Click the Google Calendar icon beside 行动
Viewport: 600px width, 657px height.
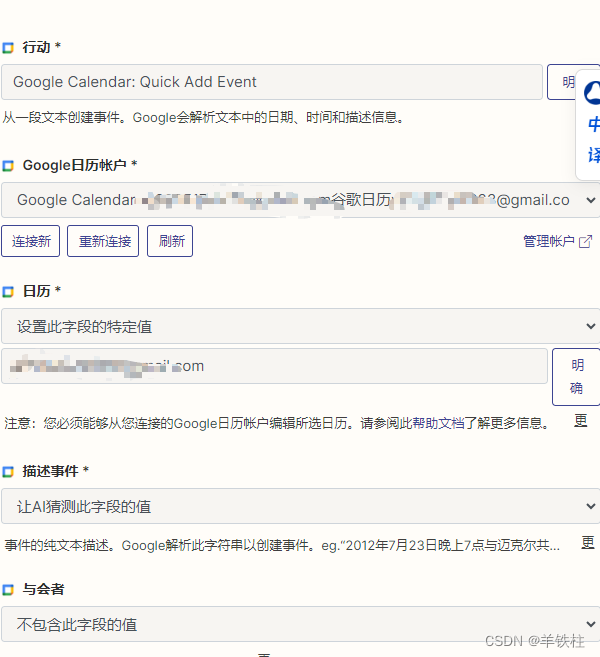click(8, 48)
